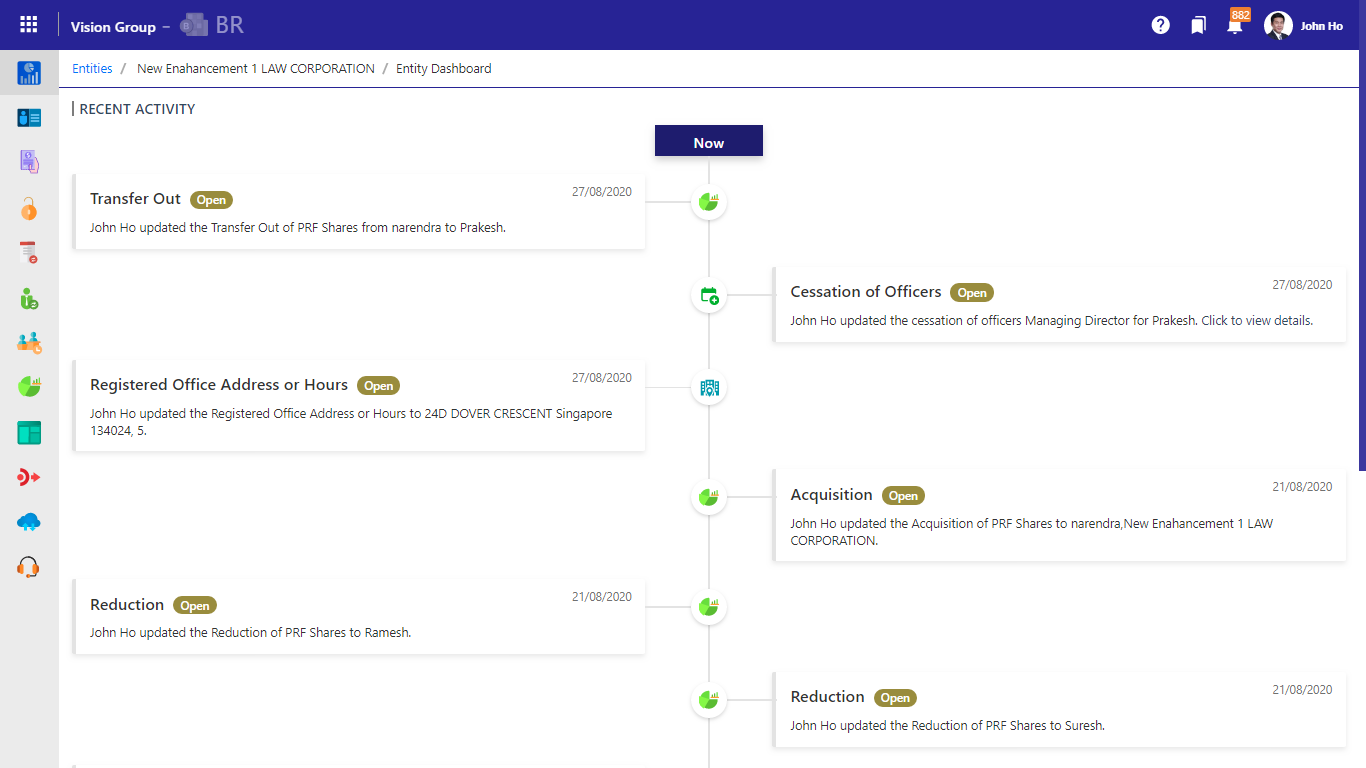Click Transfer Out description about narendra to Prakesh

point(298,228)
